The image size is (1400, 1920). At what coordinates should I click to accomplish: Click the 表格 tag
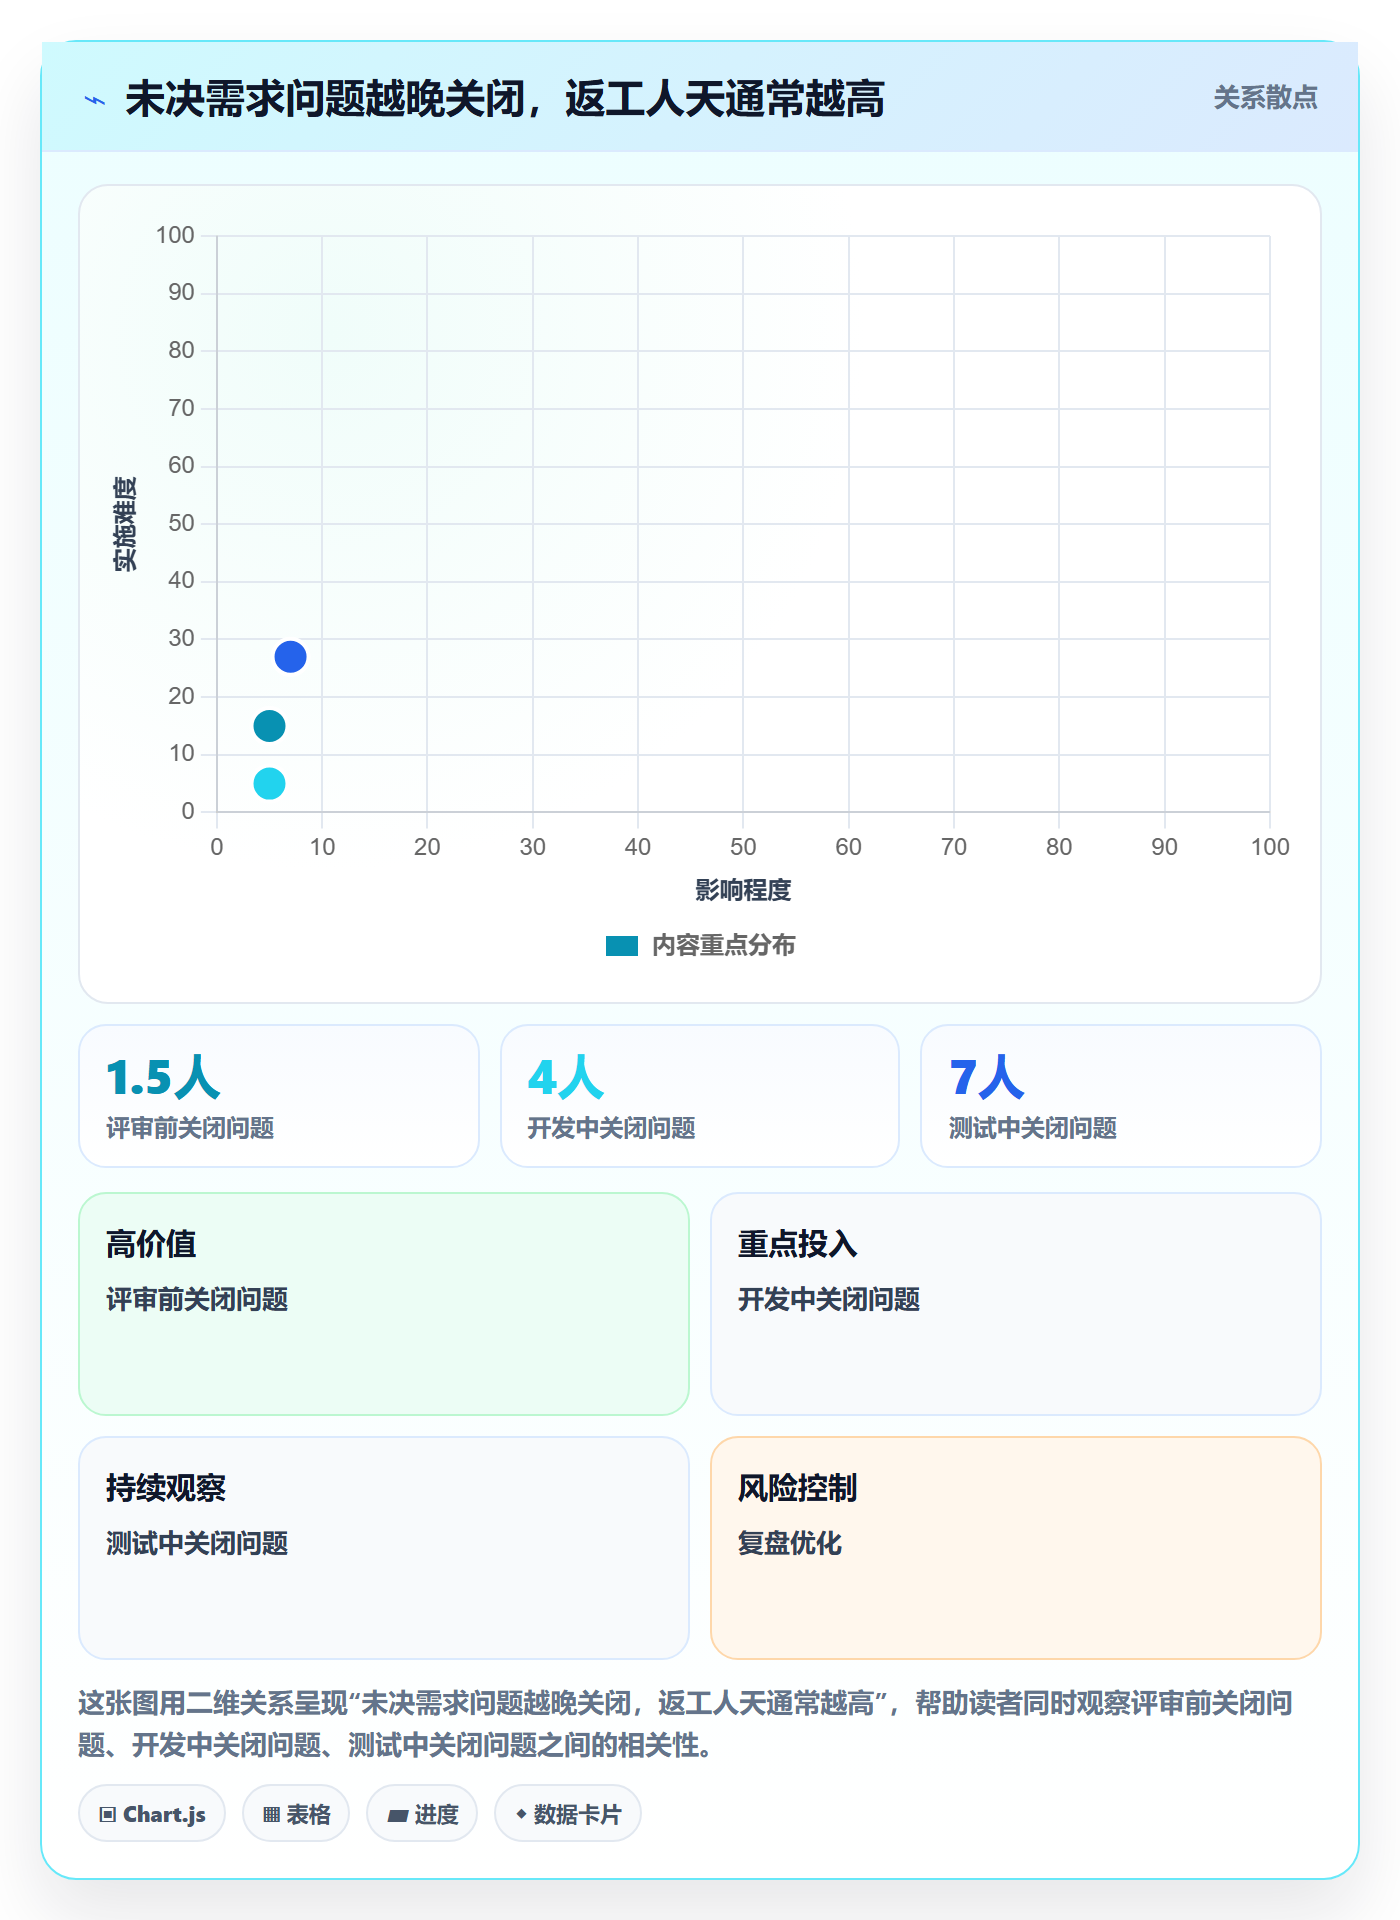296,1814
